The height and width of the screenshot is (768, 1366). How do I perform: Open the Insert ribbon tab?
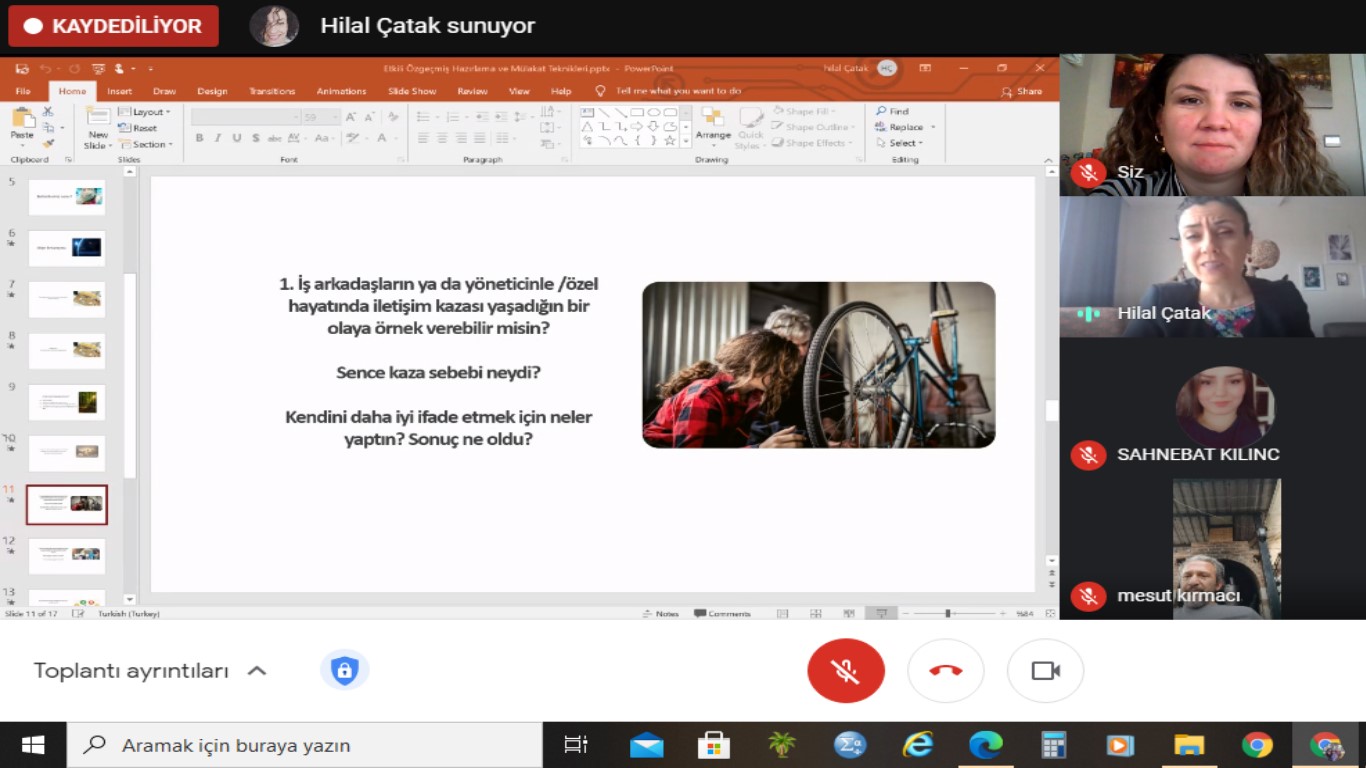click(119, 91)
